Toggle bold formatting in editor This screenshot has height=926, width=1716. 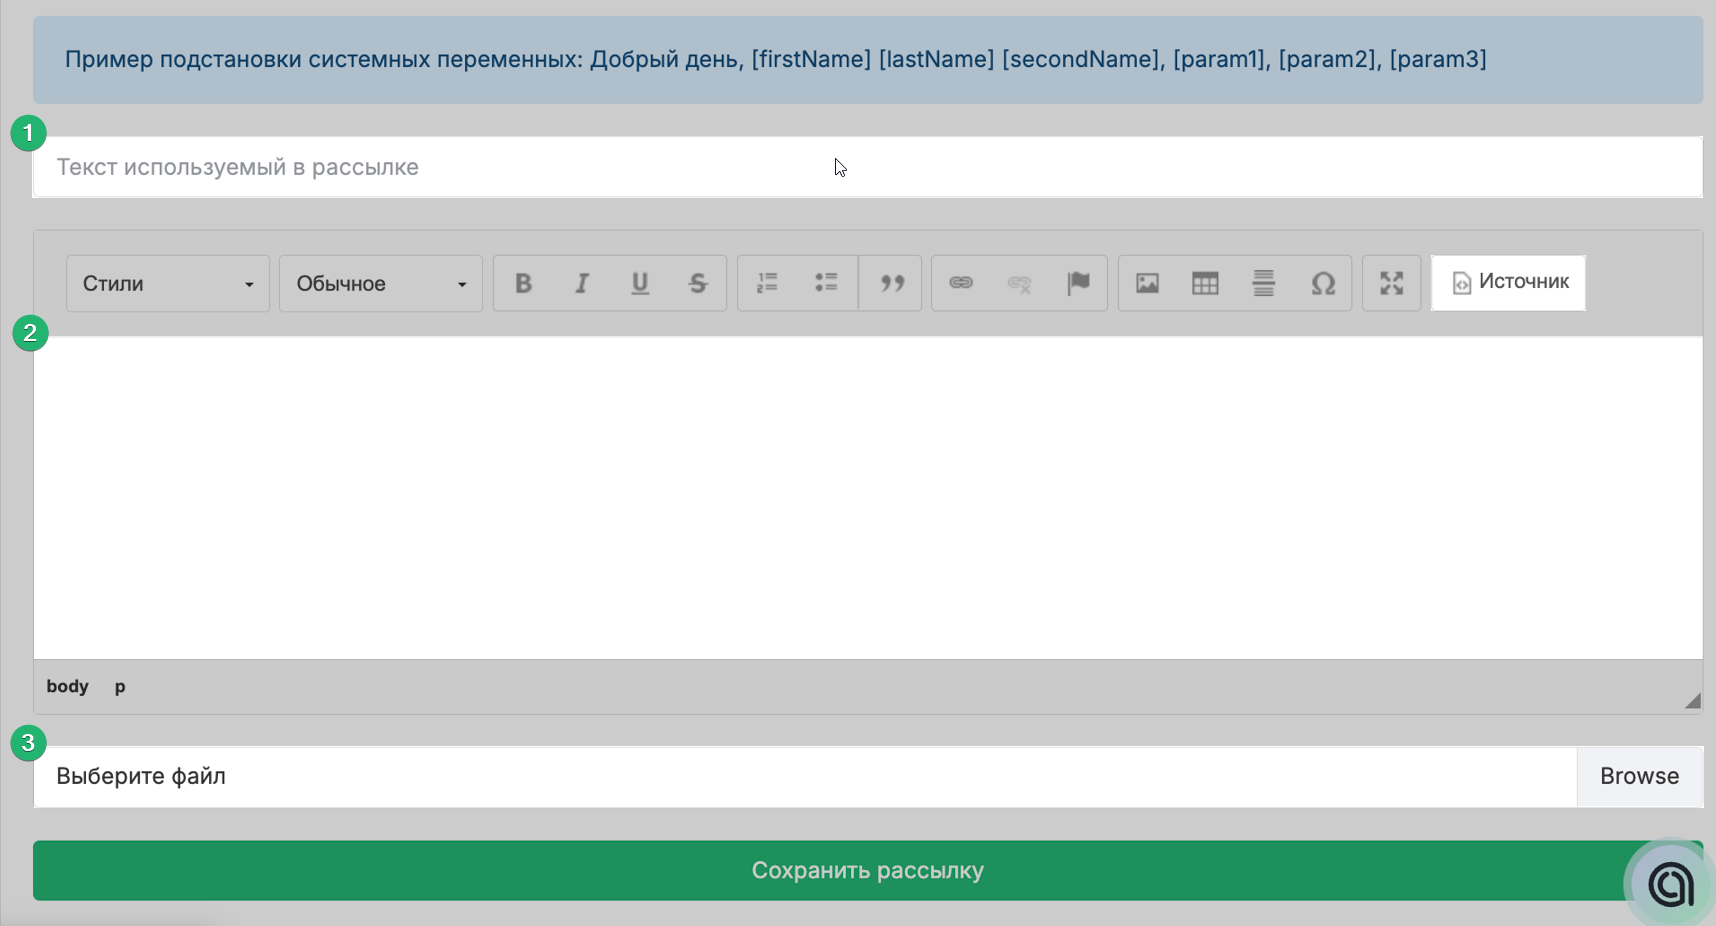coord(523,284)
